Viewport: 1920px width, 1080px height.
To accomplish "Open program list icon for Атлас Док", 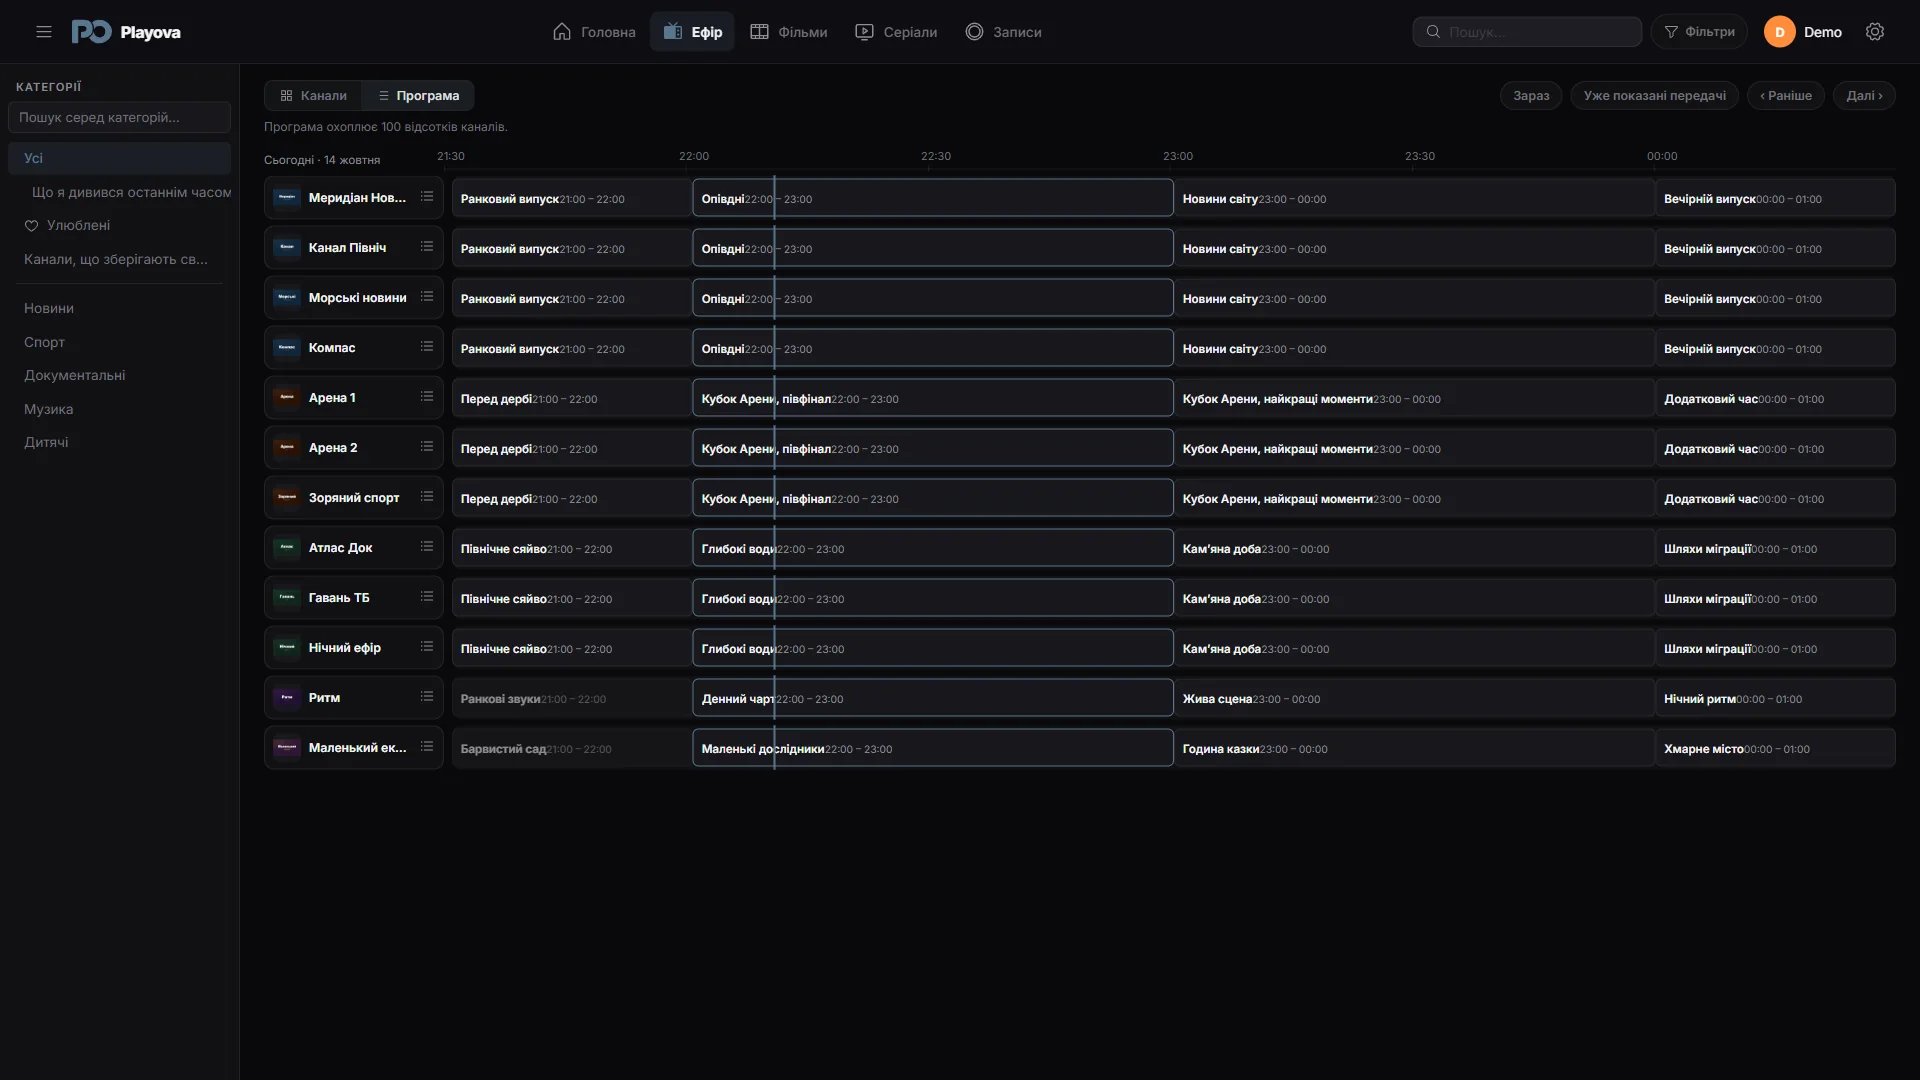I will (x=427, y=547).
